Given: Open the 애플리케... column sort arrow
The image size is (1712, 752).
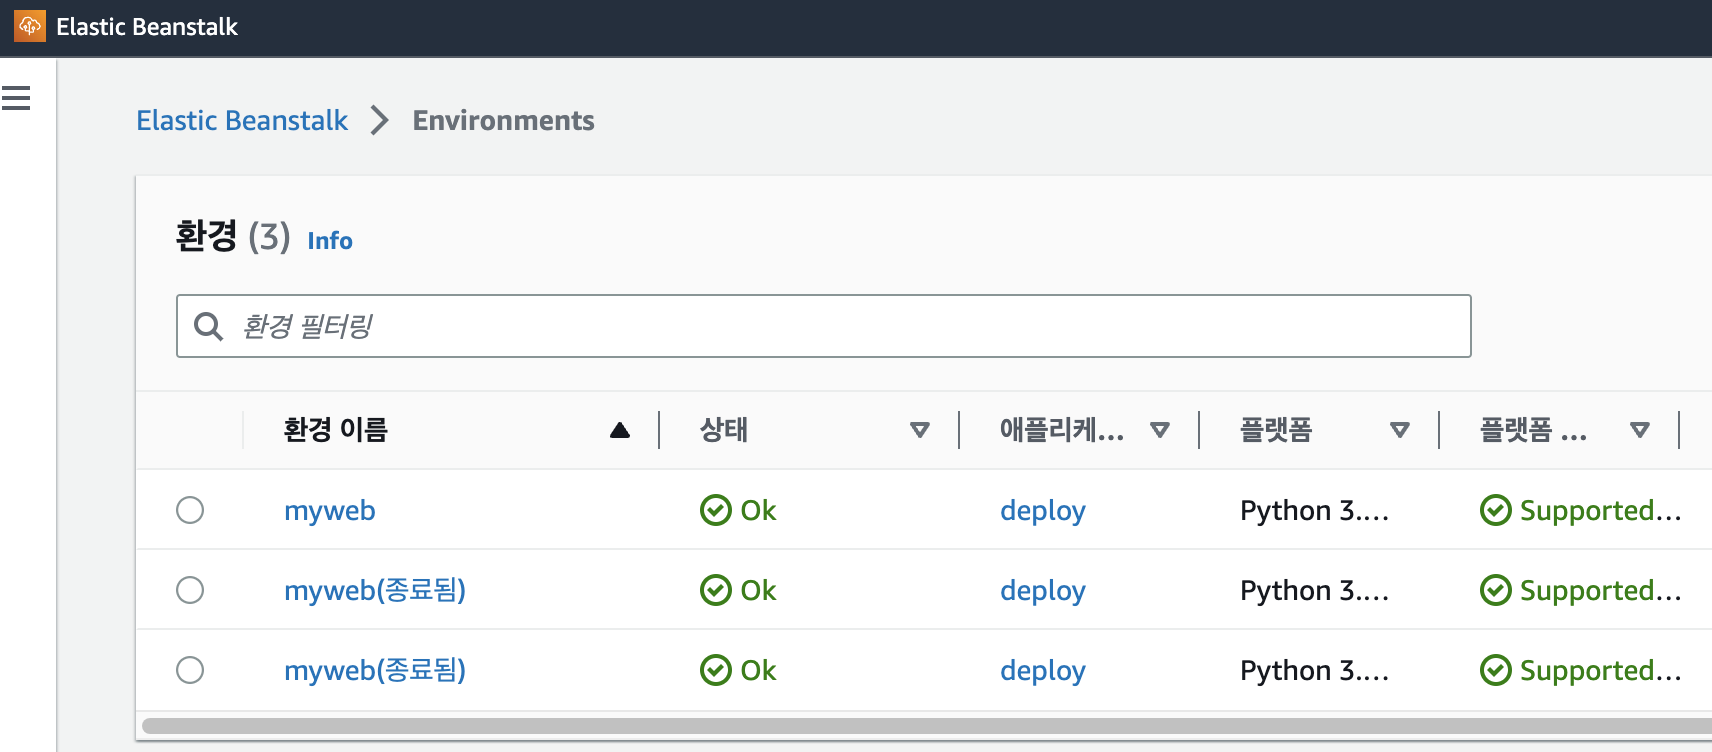Looking at the screenshot, I should point(1160,430).
